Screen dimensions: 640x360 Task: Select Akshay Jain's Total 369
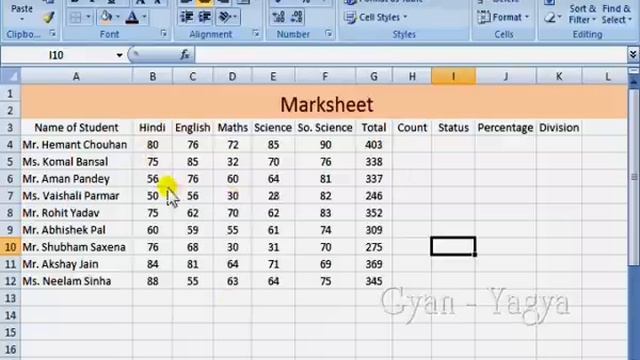coord(373,264)
